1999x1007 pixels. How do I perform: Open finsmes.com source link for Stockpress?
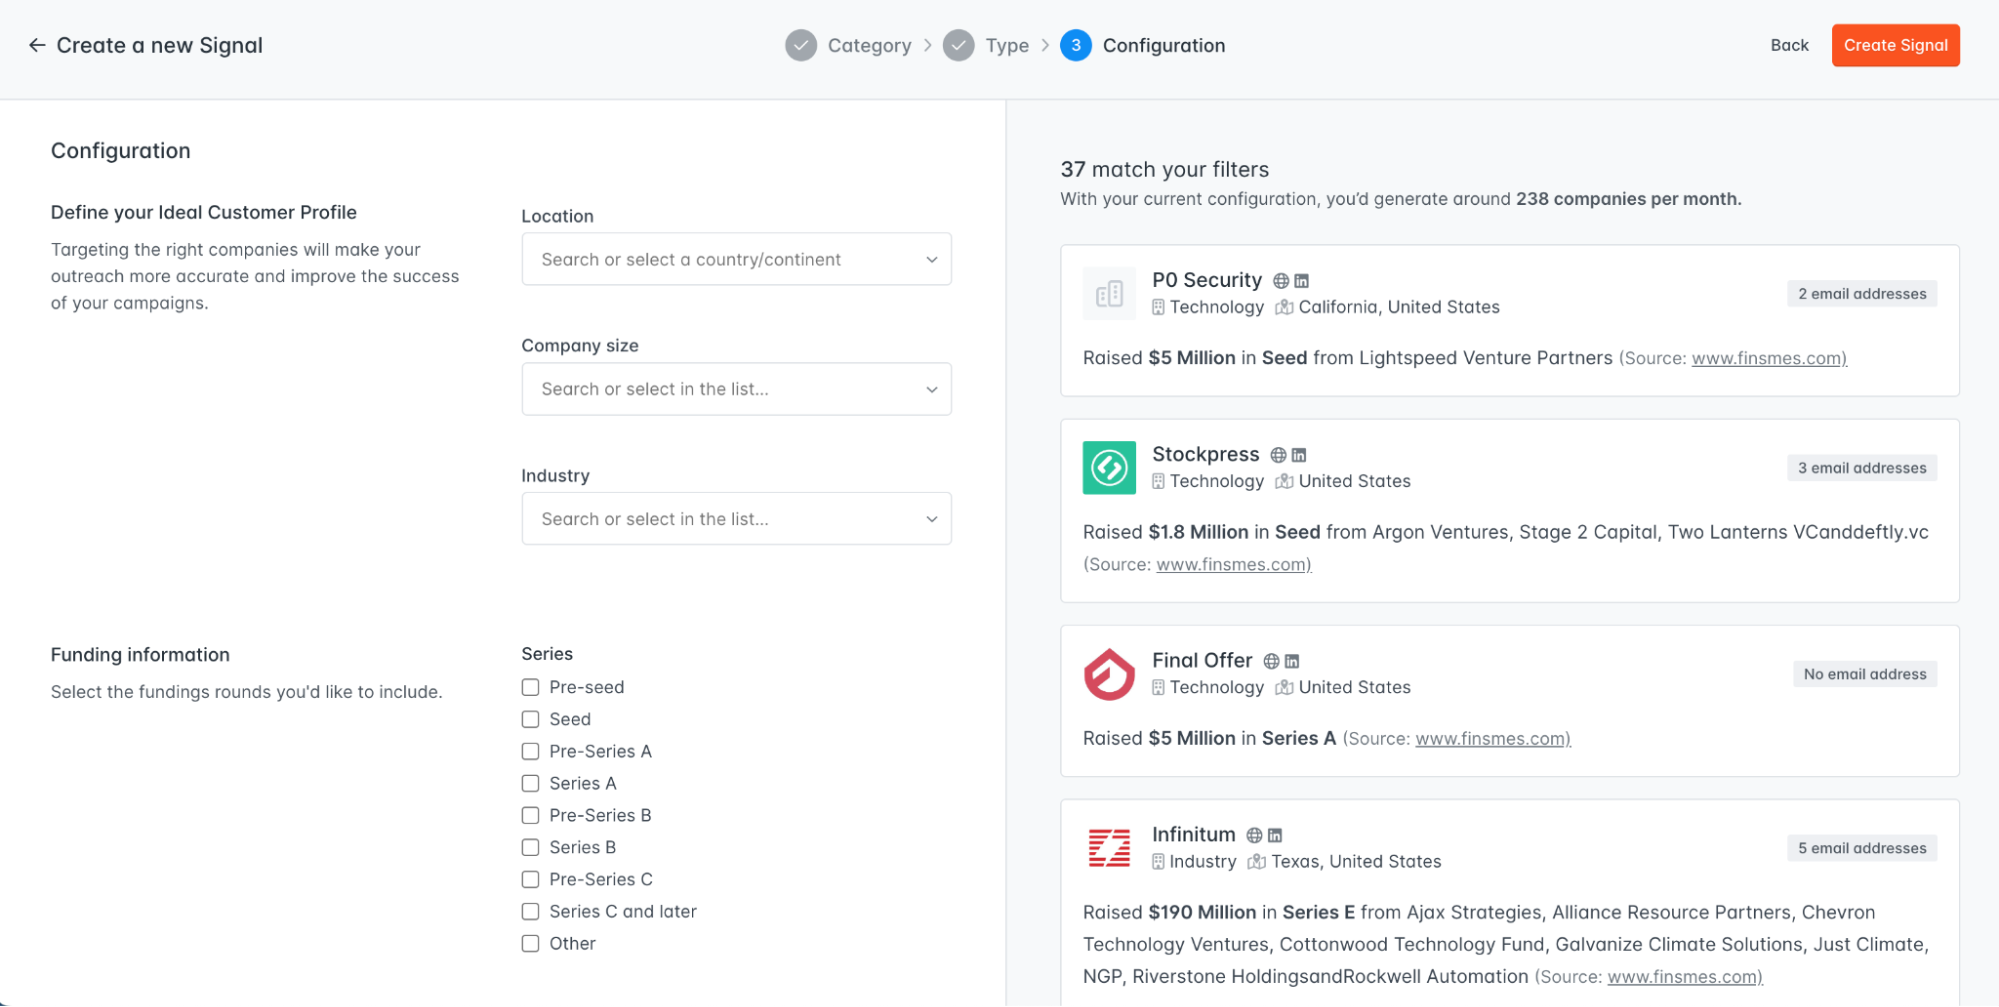click(x=1233, y=564)
